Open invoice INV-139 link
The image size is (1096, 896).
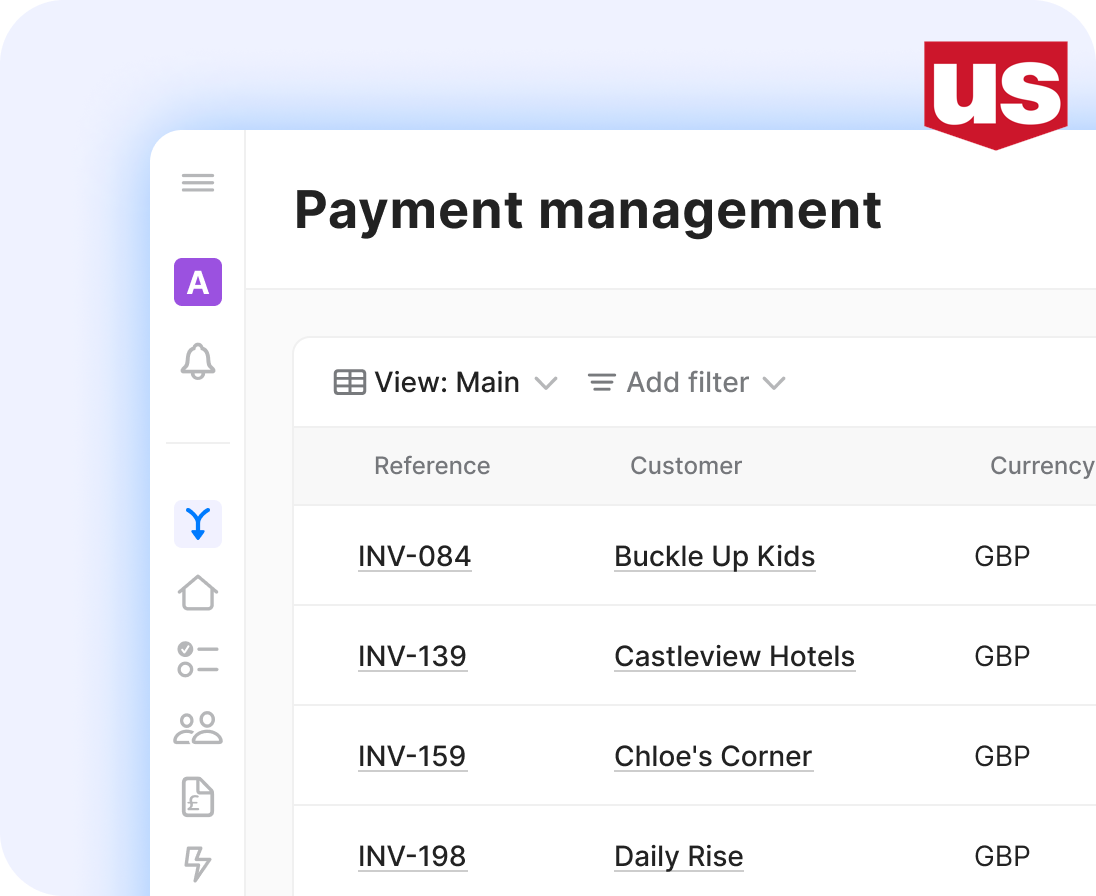point(412,657)
